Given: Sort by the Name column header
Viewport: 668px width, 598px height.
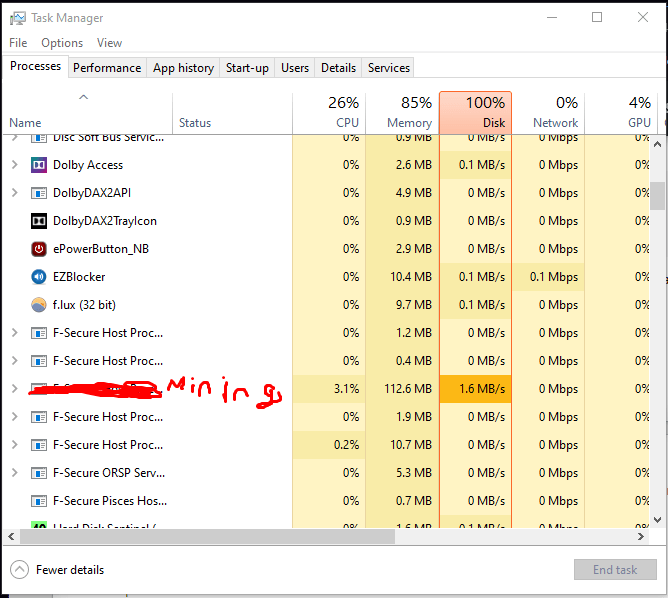Looking at the screenshot, I should coord(87,113).
